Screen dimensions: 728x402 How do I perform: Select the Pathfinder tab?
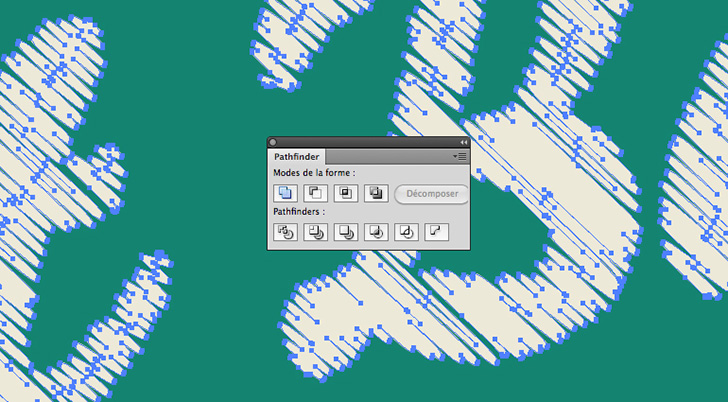pos(296,157)
